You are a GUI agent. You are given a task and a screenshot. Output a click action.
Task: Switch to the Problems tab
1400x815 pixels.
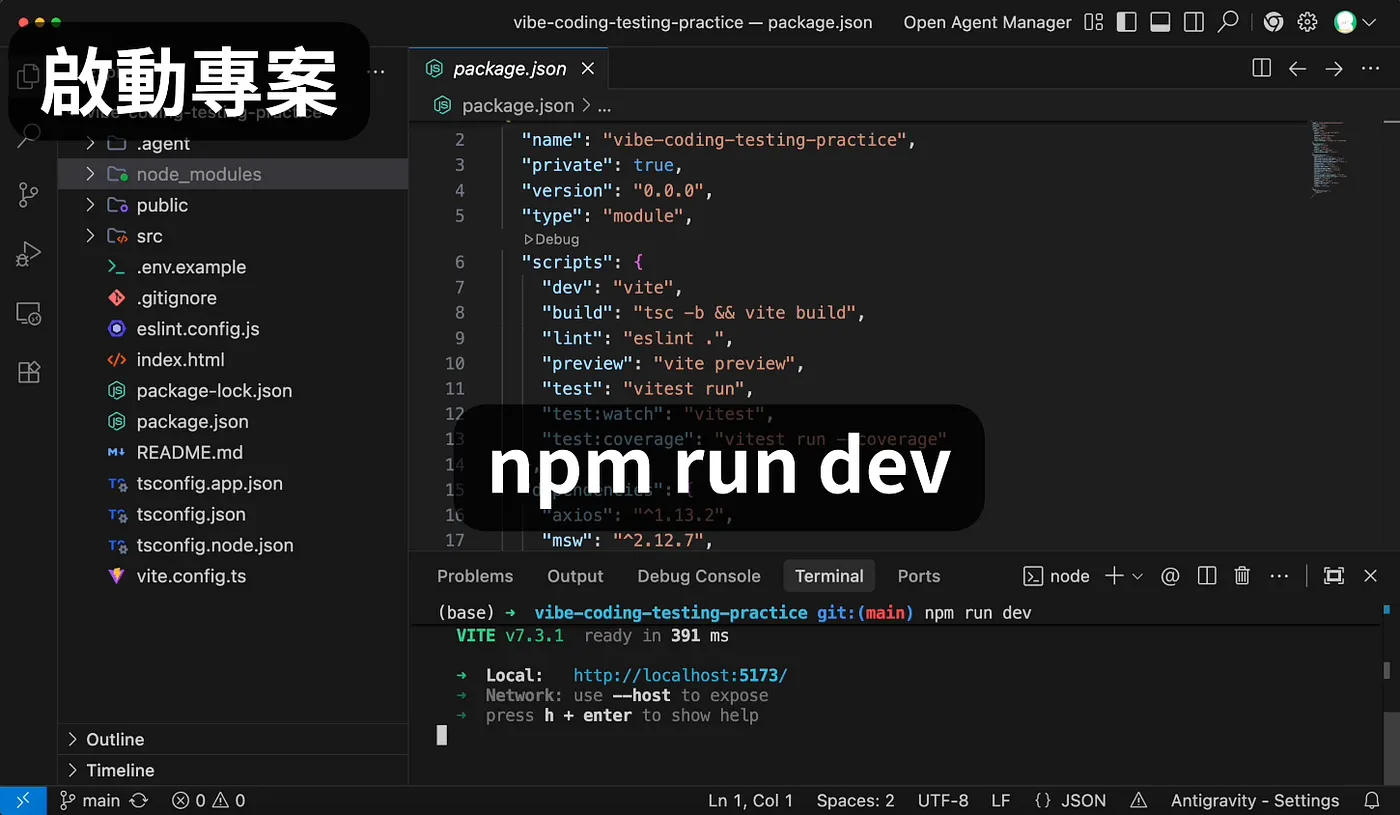pyautogui.click(x=475, y=576)
